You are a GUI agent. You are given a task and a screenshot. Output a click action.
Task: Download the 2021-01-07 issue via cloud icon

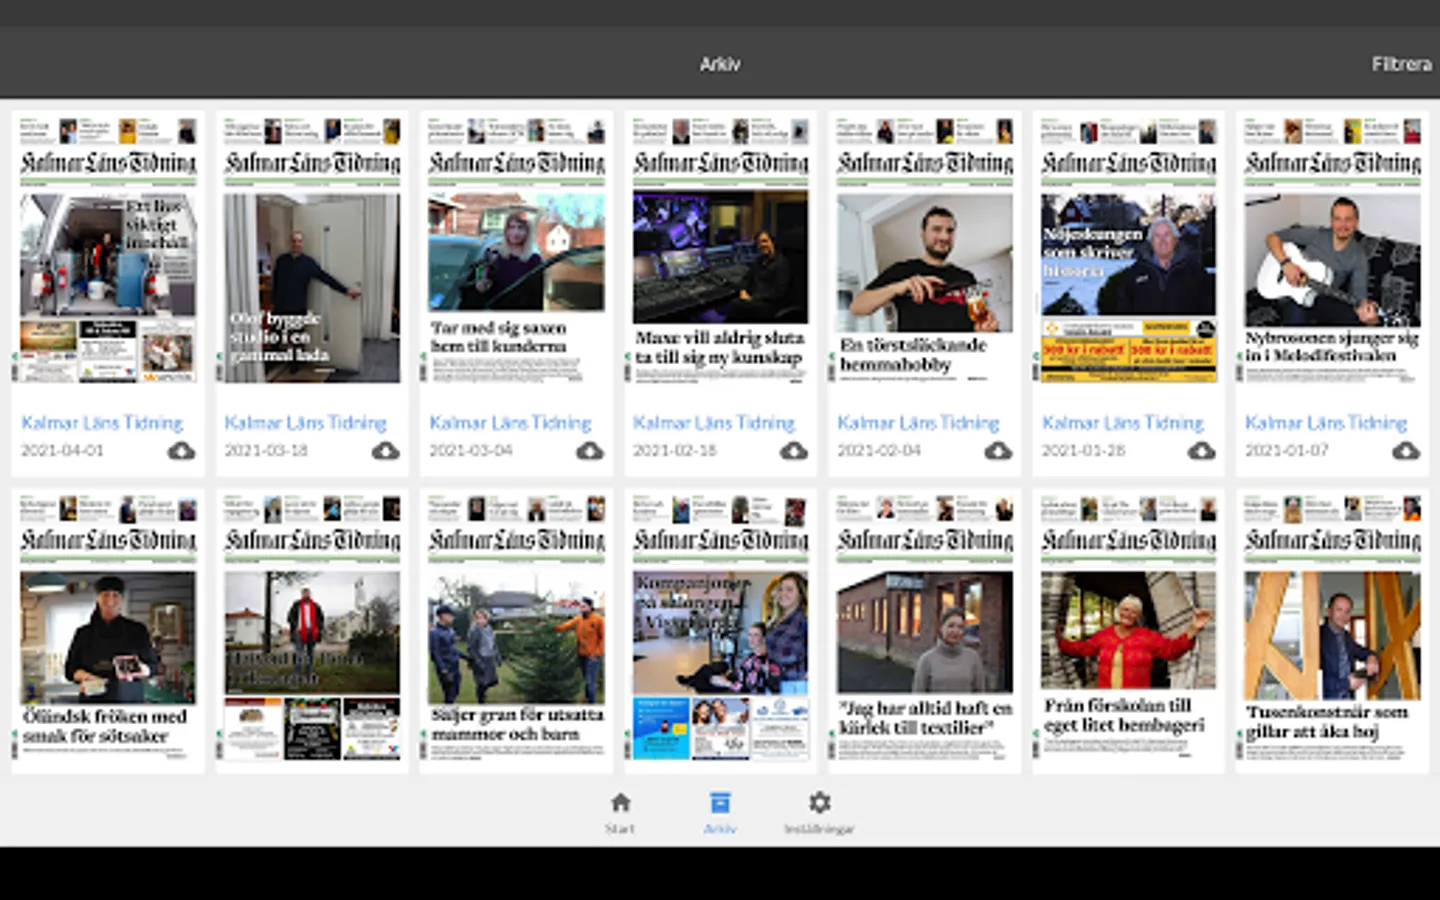click(x=1406, y=451)
